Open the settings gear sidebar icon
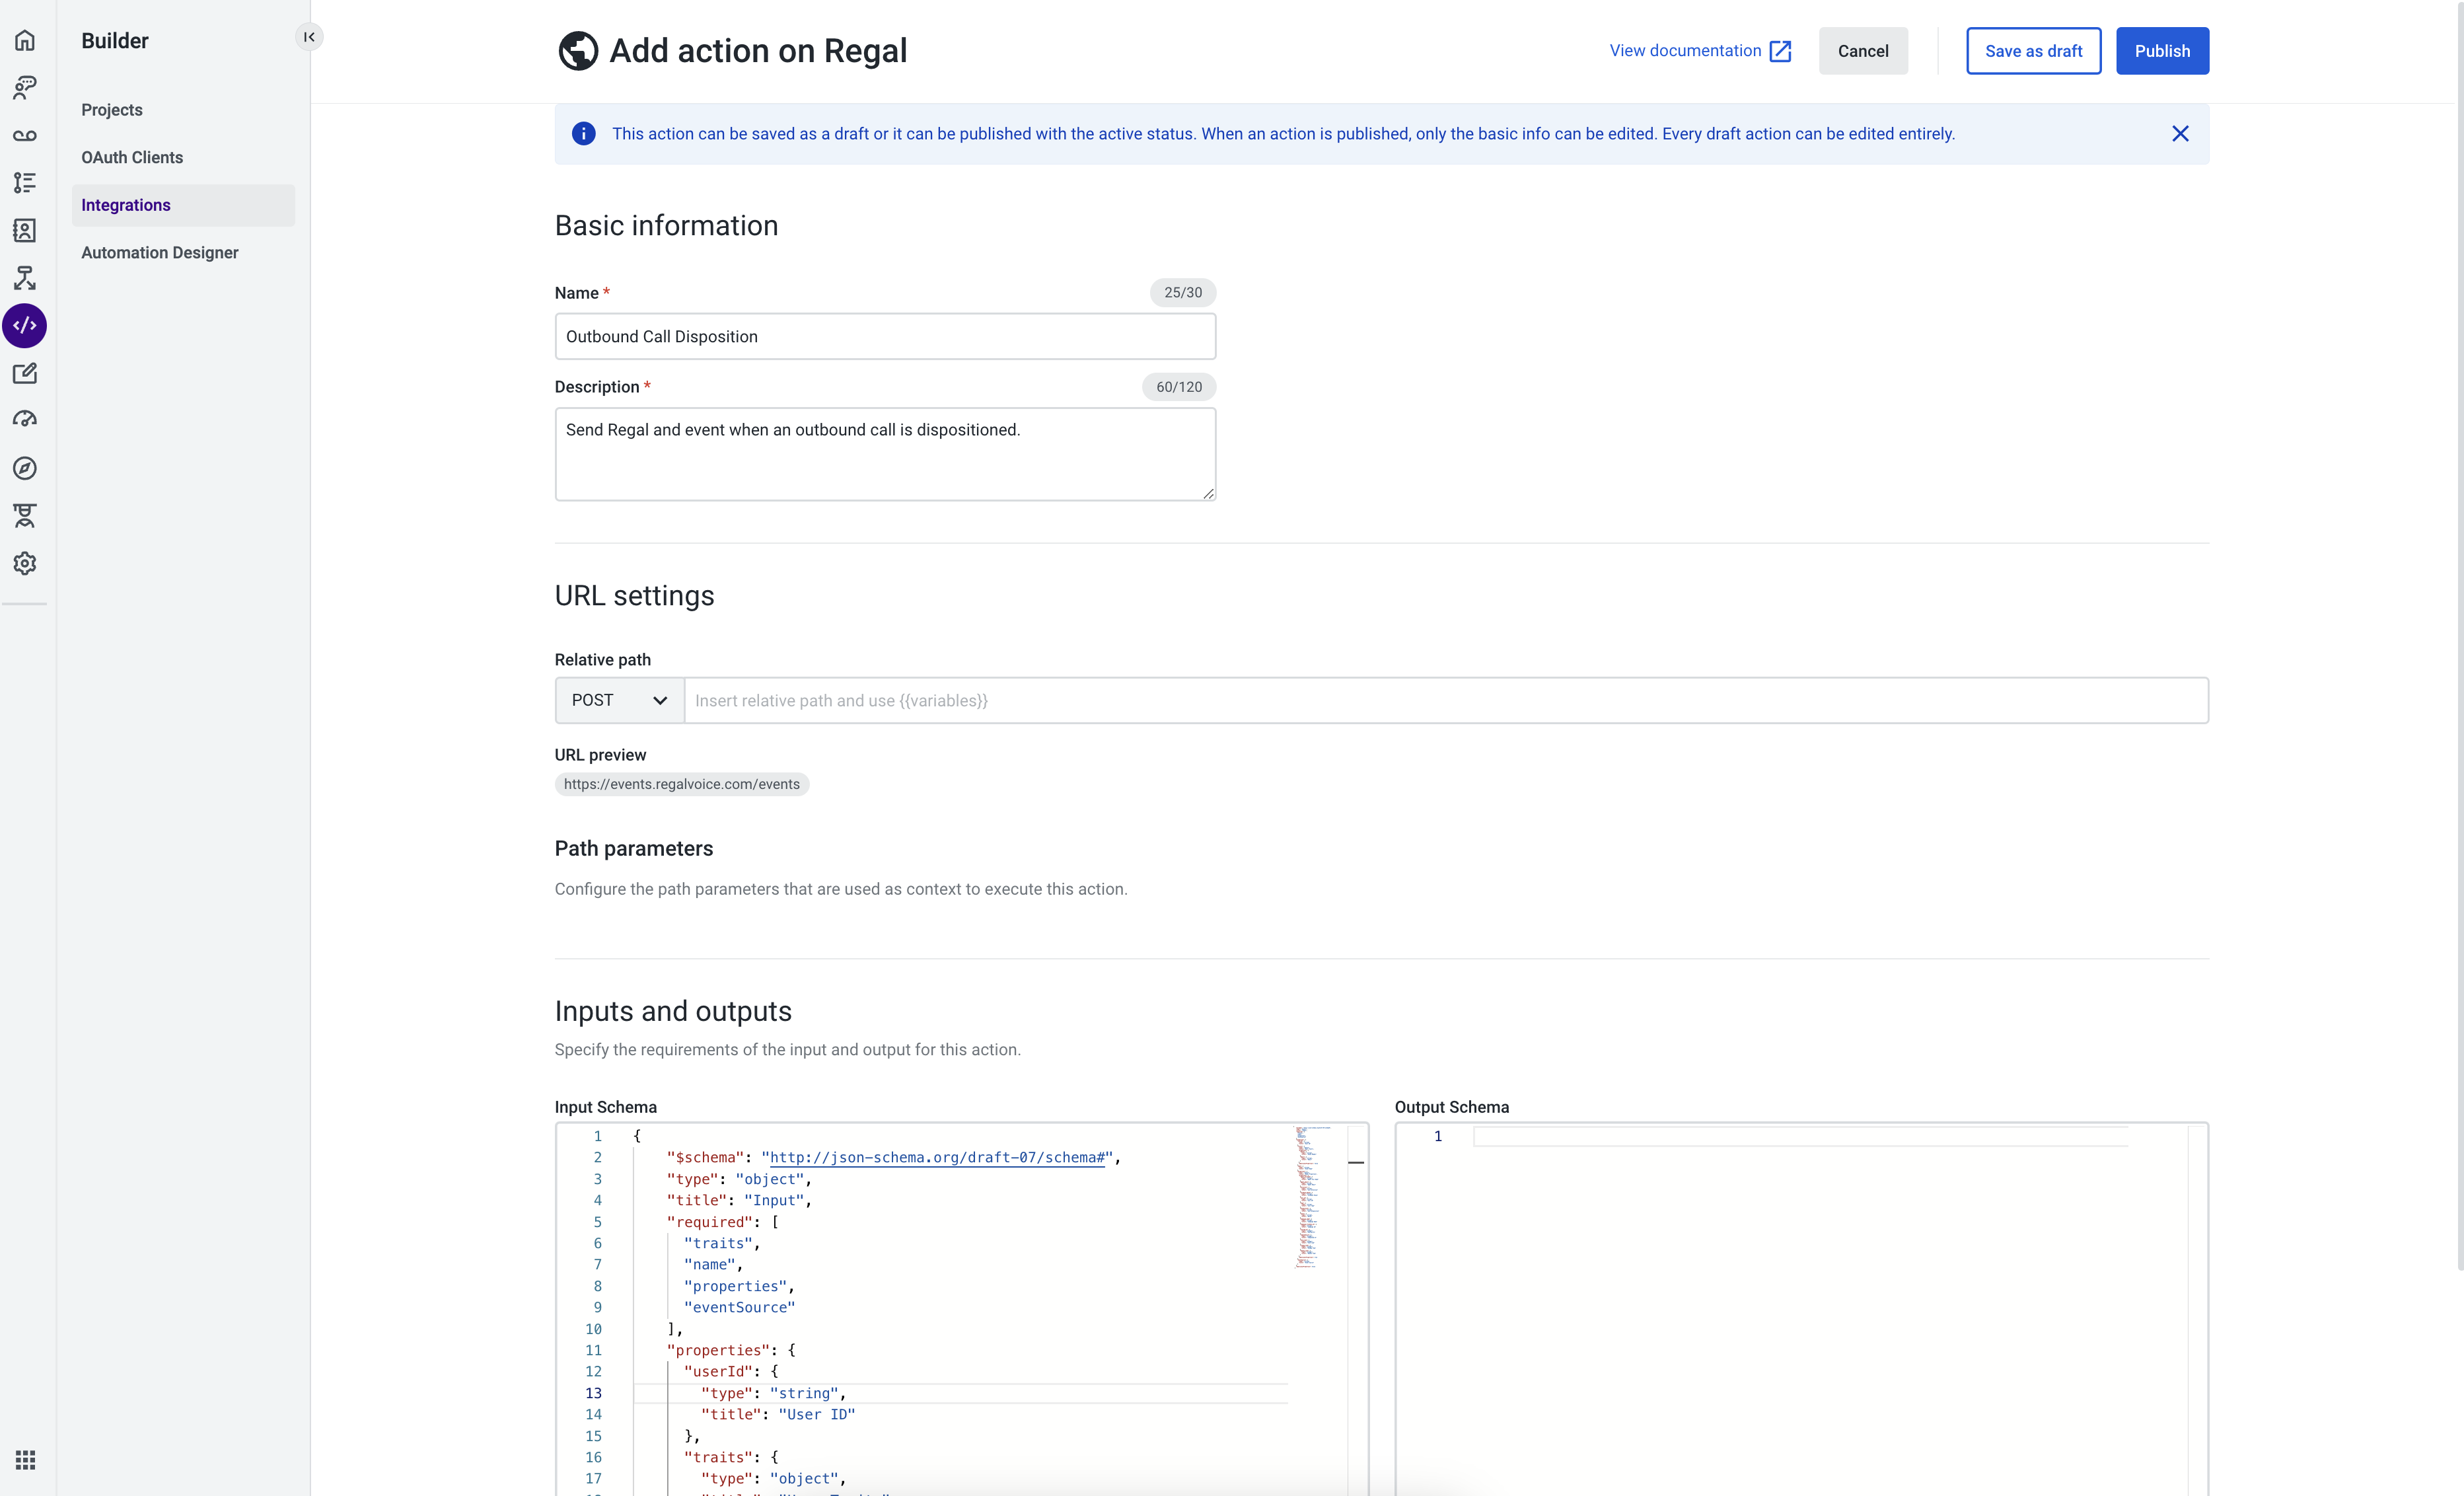Viewport: 2464px width, 1496px height. (25, 563)
